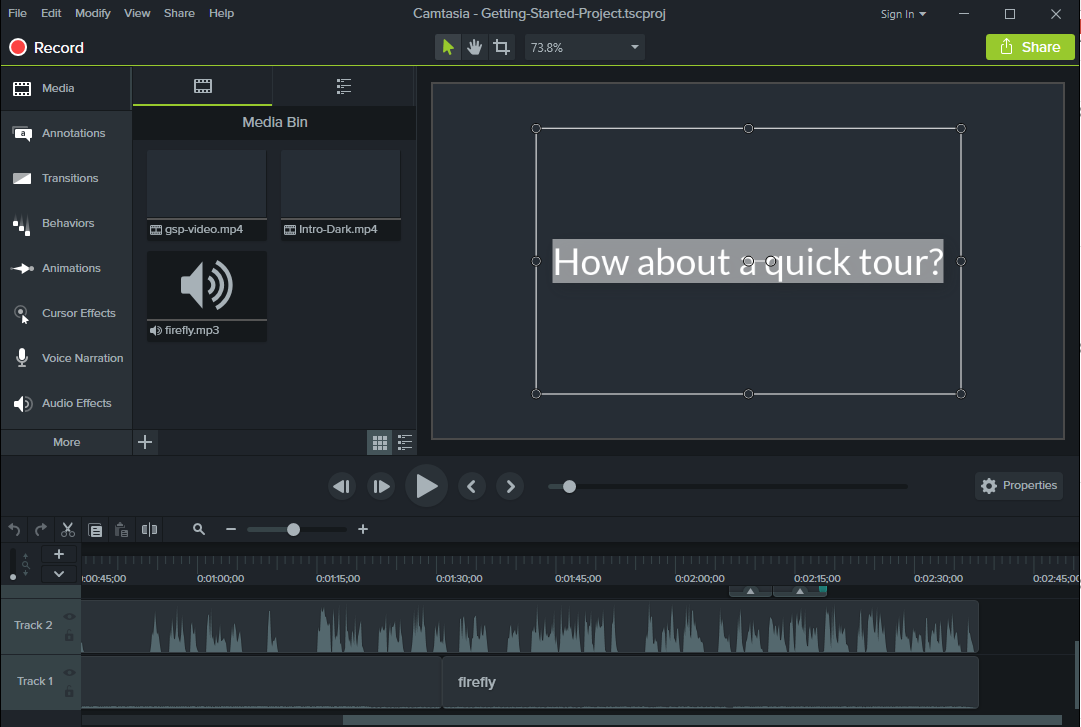Switch Media Bin to list view

click(404, 442)
